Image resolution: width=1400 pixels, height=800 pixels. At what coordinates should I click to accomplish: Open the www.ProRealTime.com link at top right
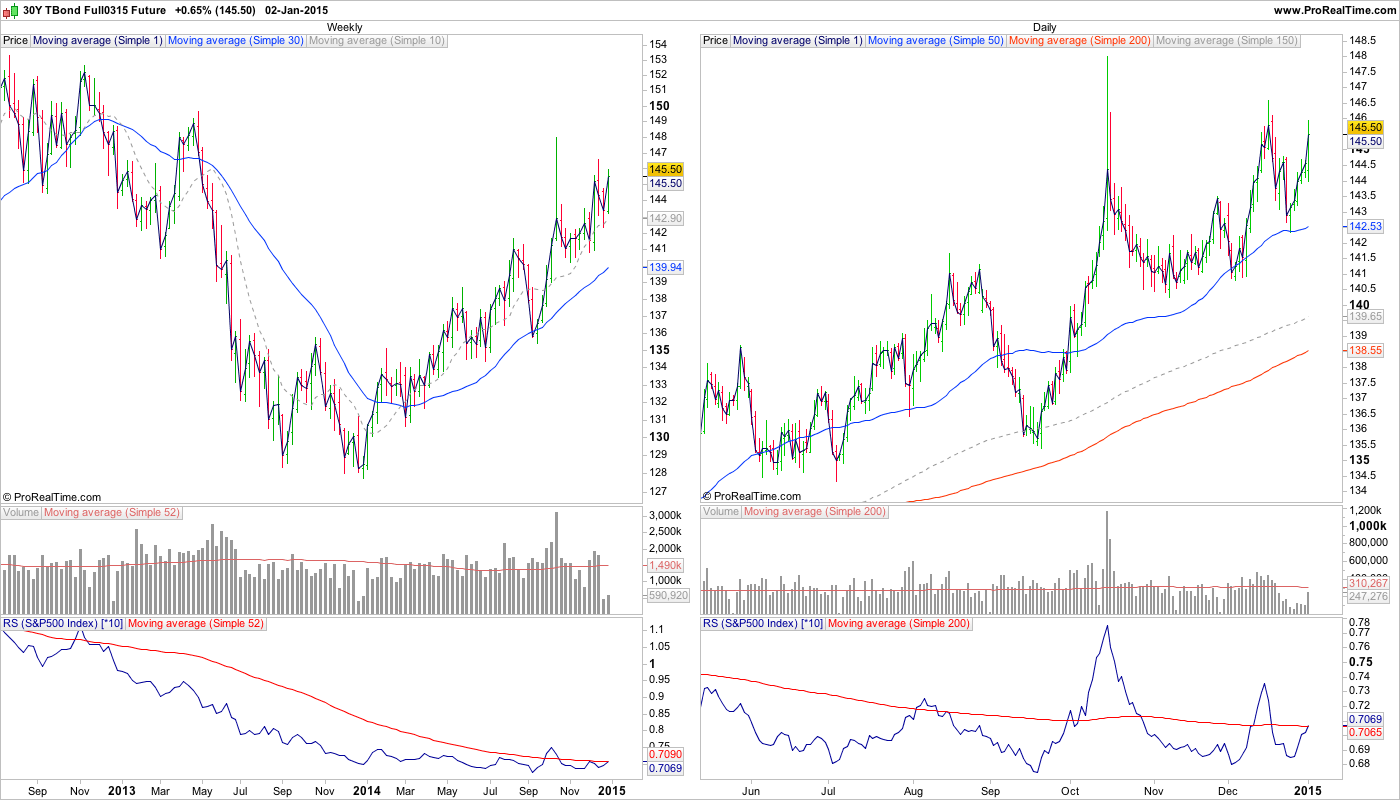[1335, 10]
